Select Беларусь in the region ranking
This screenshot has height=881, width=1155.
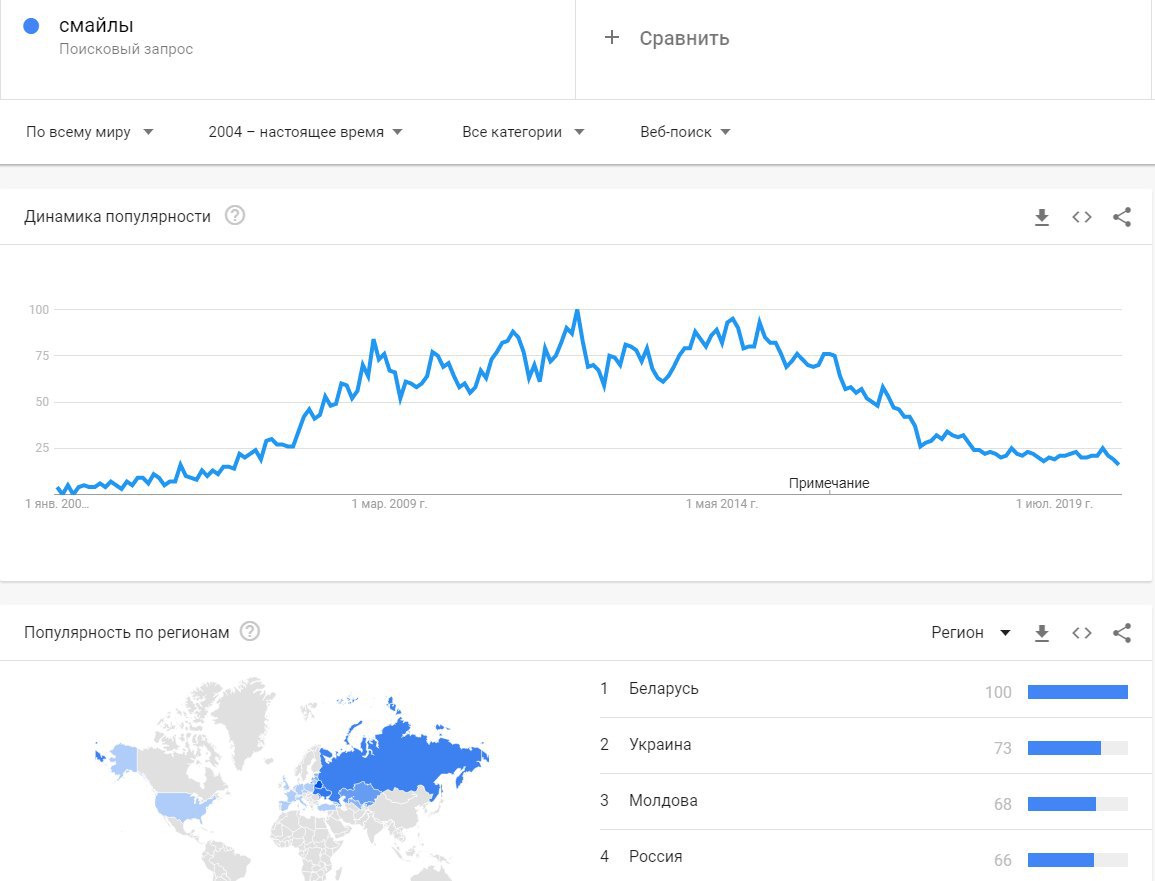664,689
